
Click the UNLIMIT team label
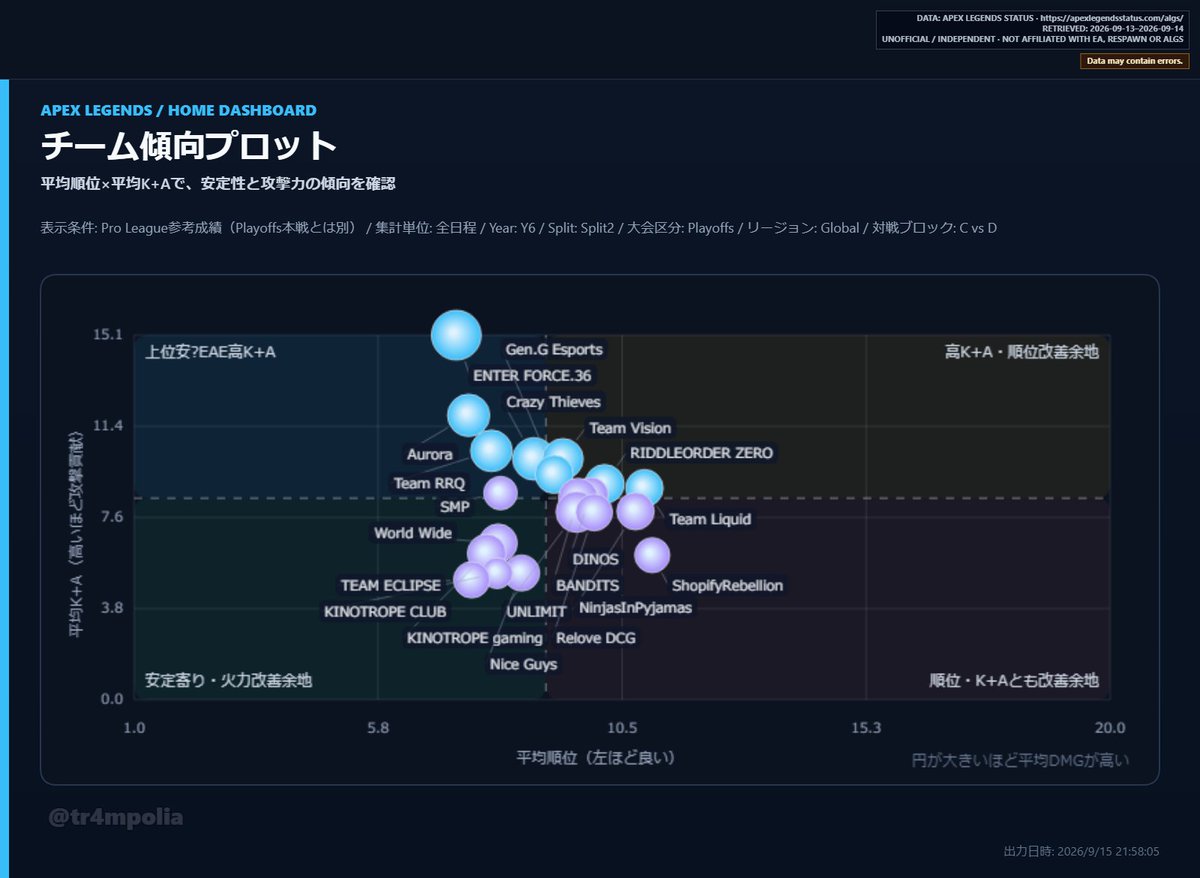(x=537, y=612)
